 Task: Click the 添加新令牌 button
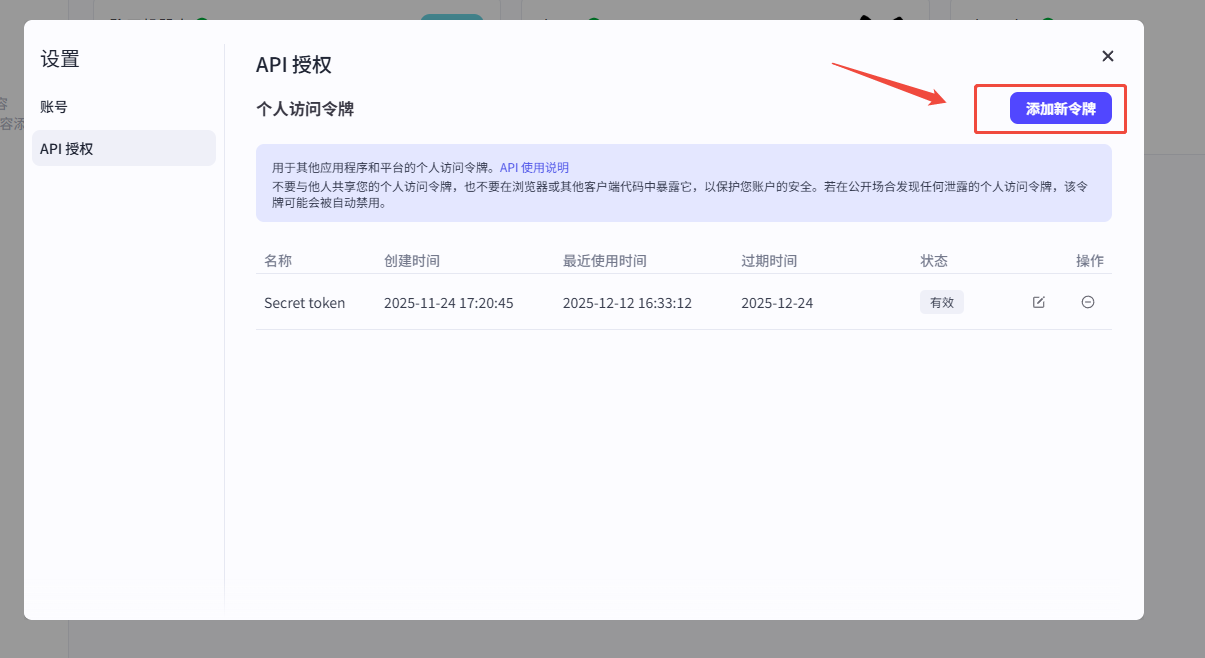click(x=1060, y=109)
